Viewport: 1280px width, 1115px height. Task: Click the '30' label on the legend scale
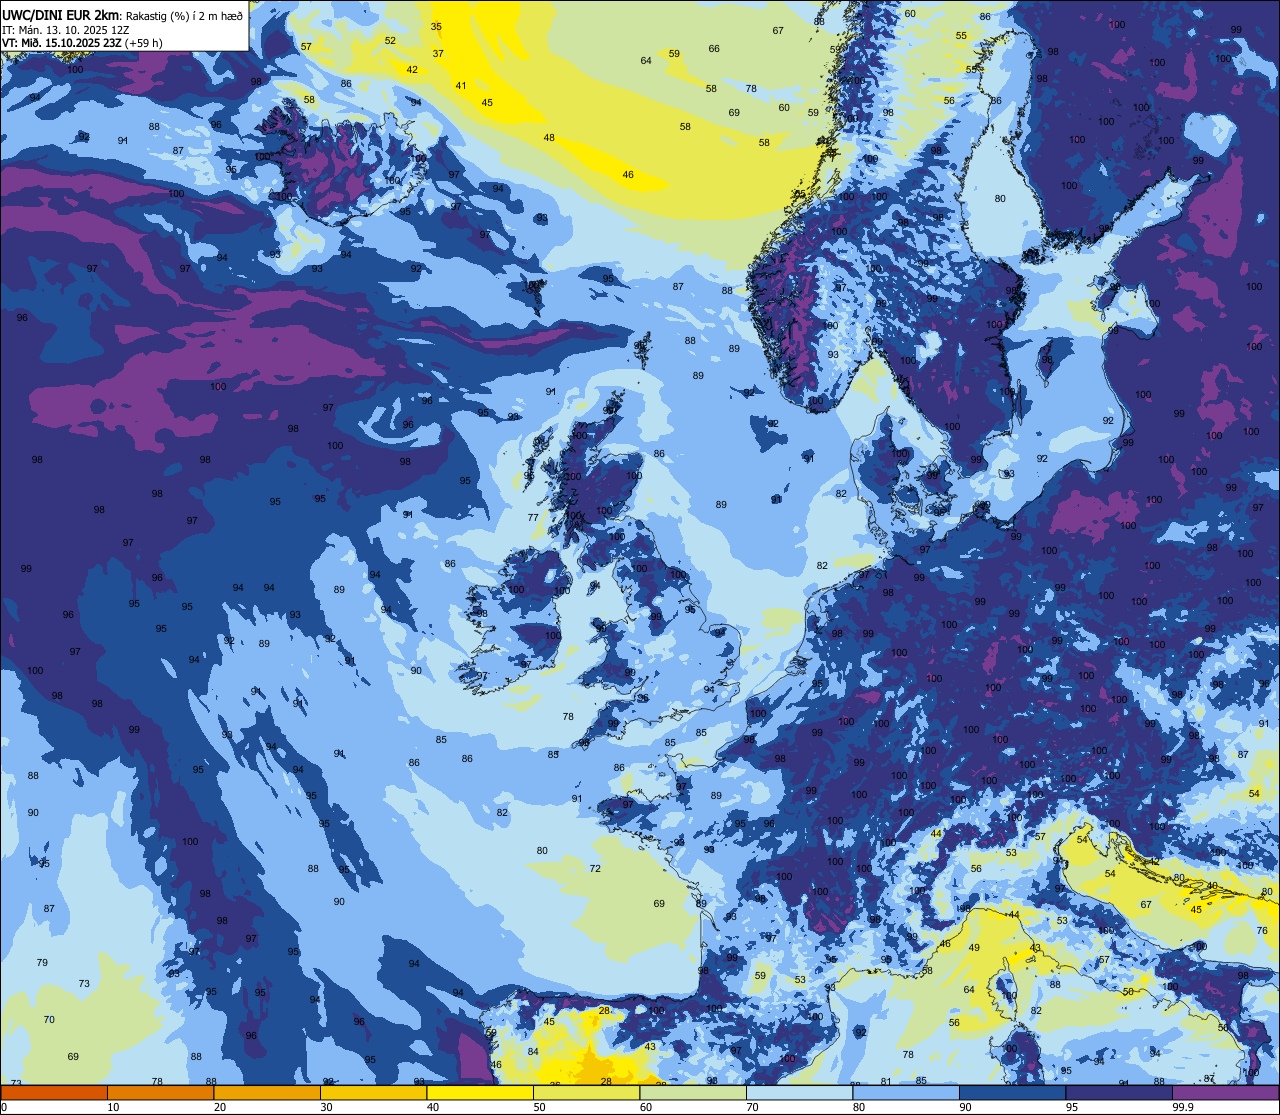click(326, 1107)
